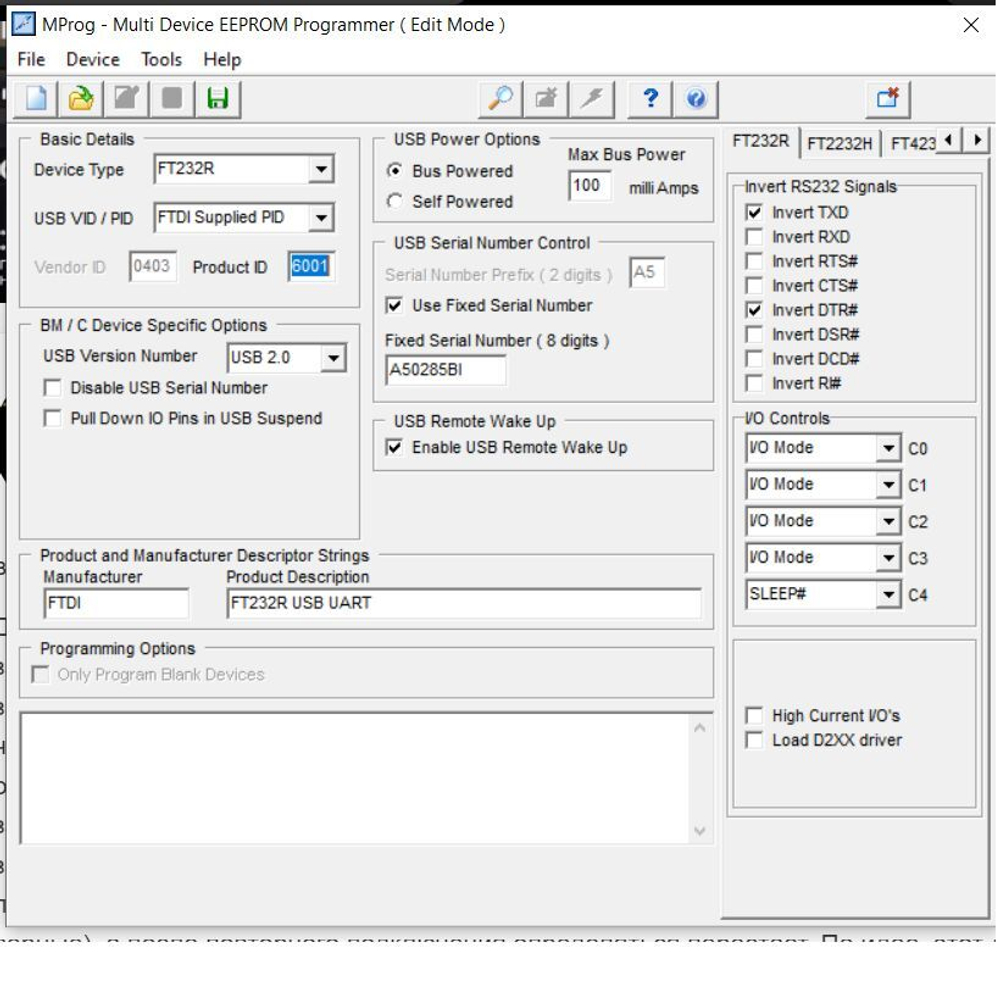Click the green Save floppy icon

click(217, 99)
